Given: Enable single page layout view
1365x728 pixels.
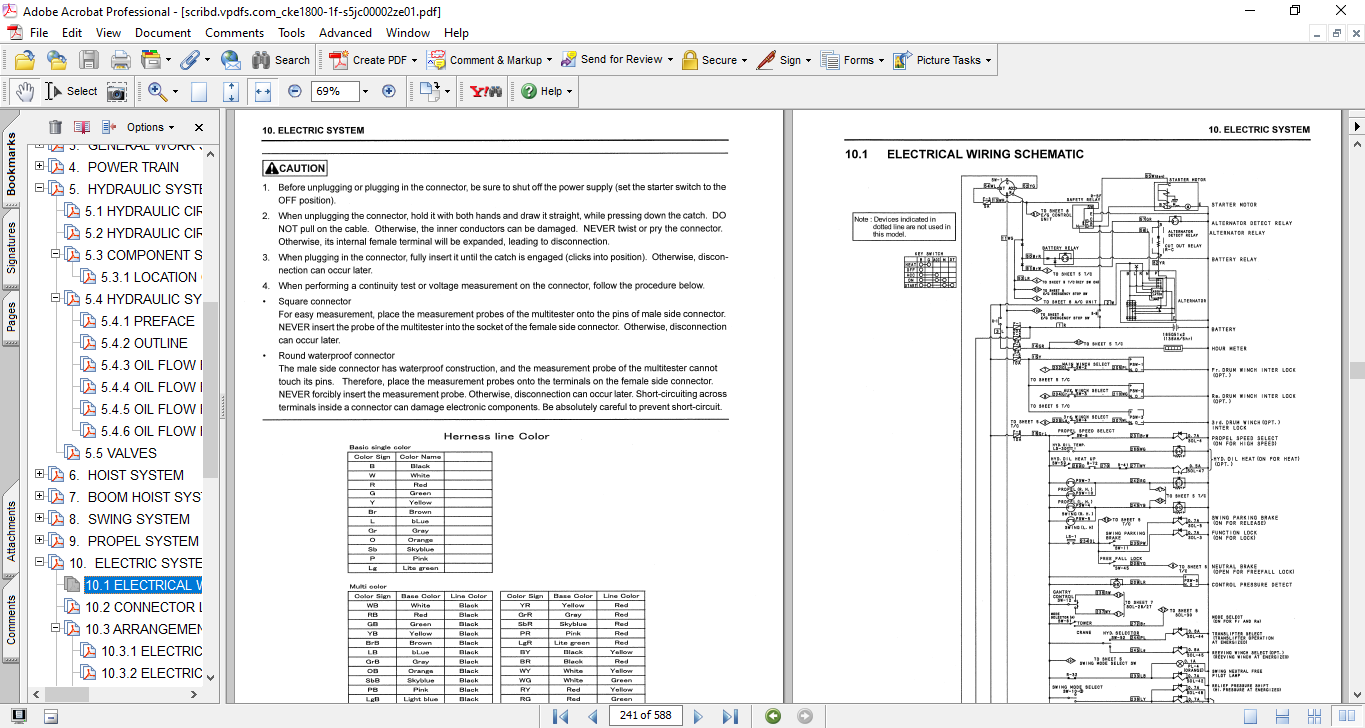Looking at the screenshot, I should (x=1250, y=716).
